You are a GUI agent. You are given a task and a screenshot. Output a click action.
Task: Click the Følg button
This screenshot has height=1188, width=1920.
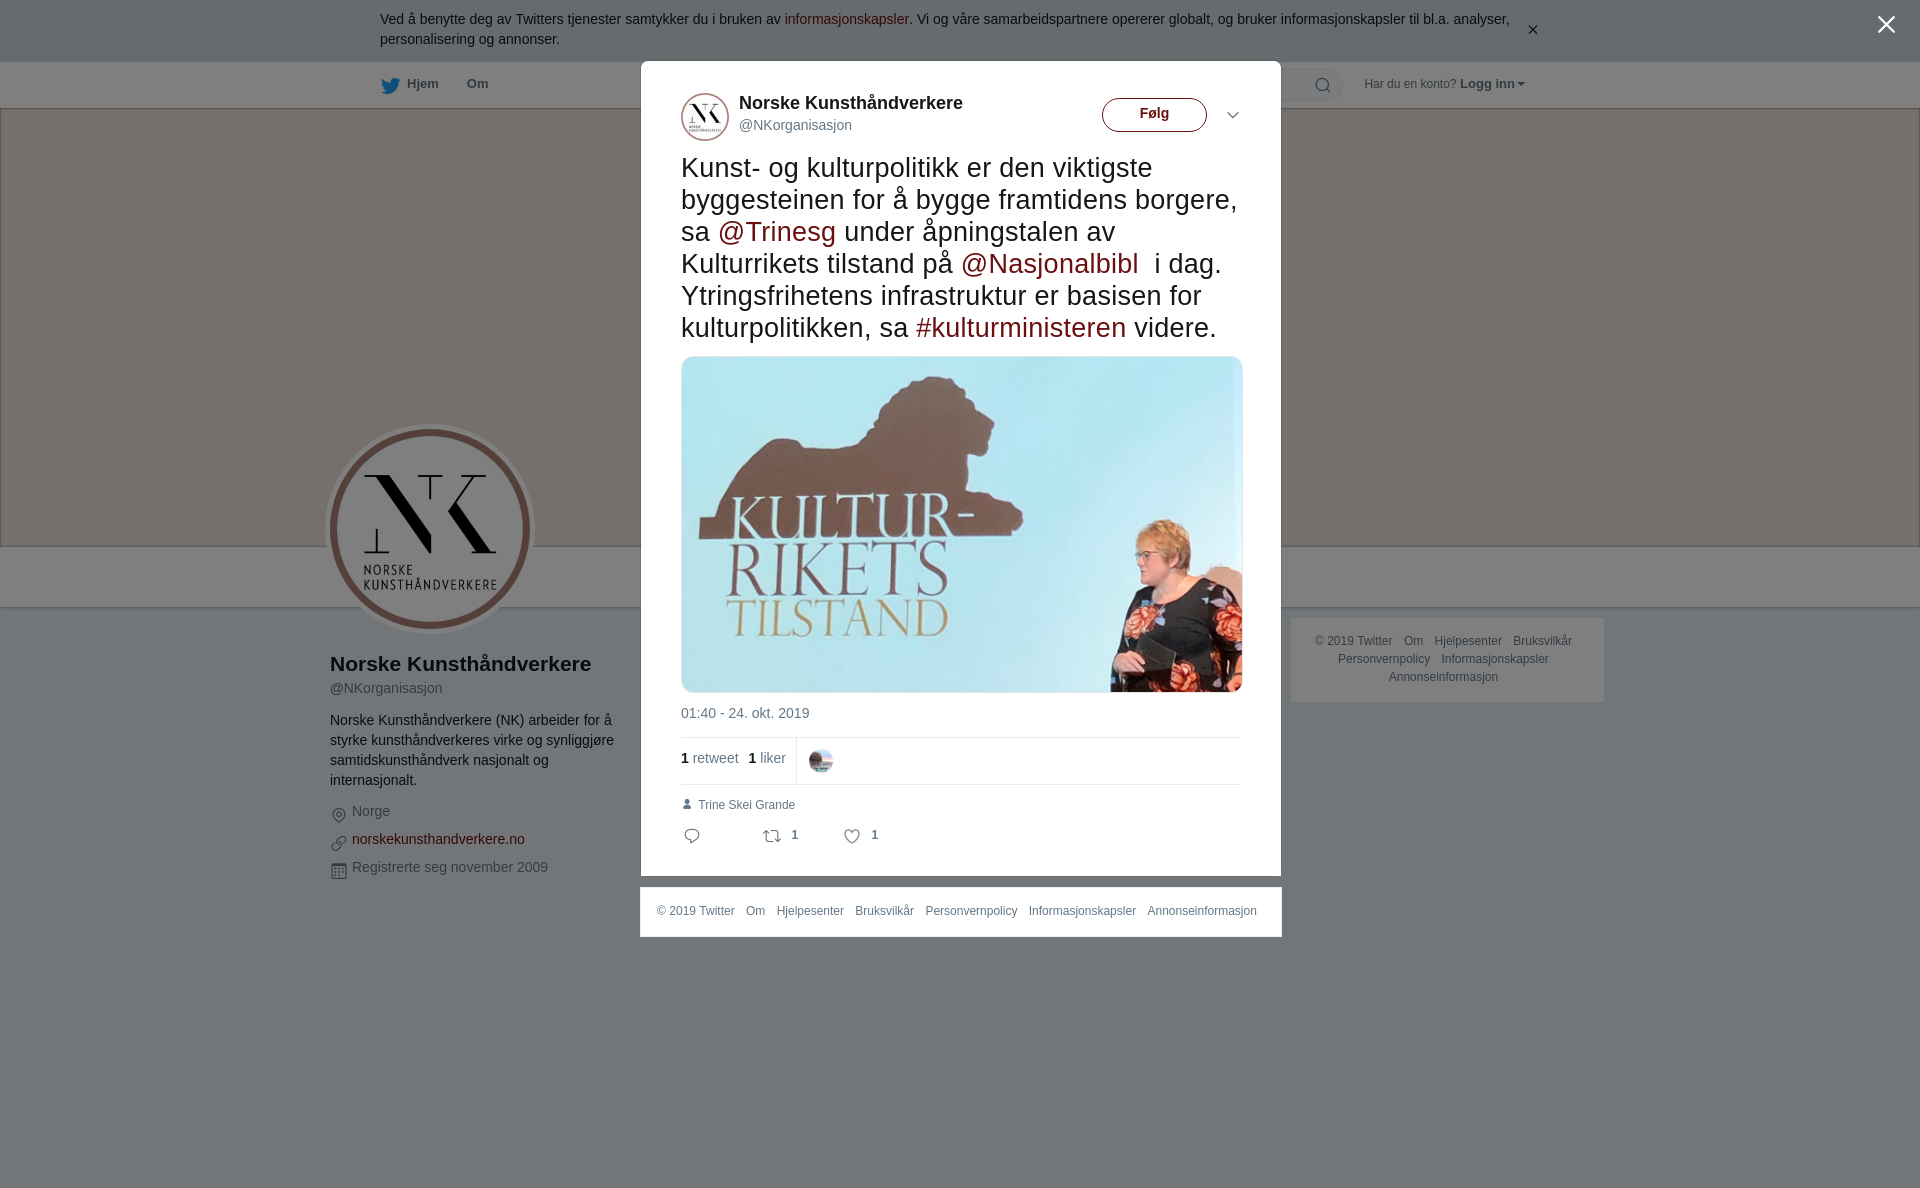tap(1154, 115)
